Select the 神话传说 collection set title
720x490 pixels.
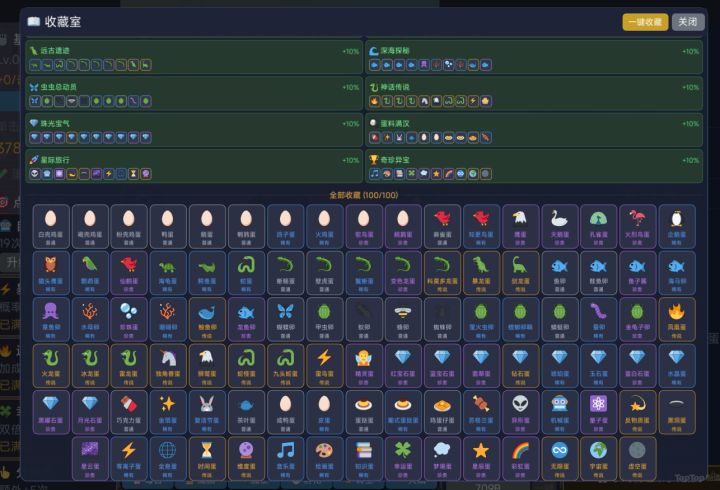[395, 87]
